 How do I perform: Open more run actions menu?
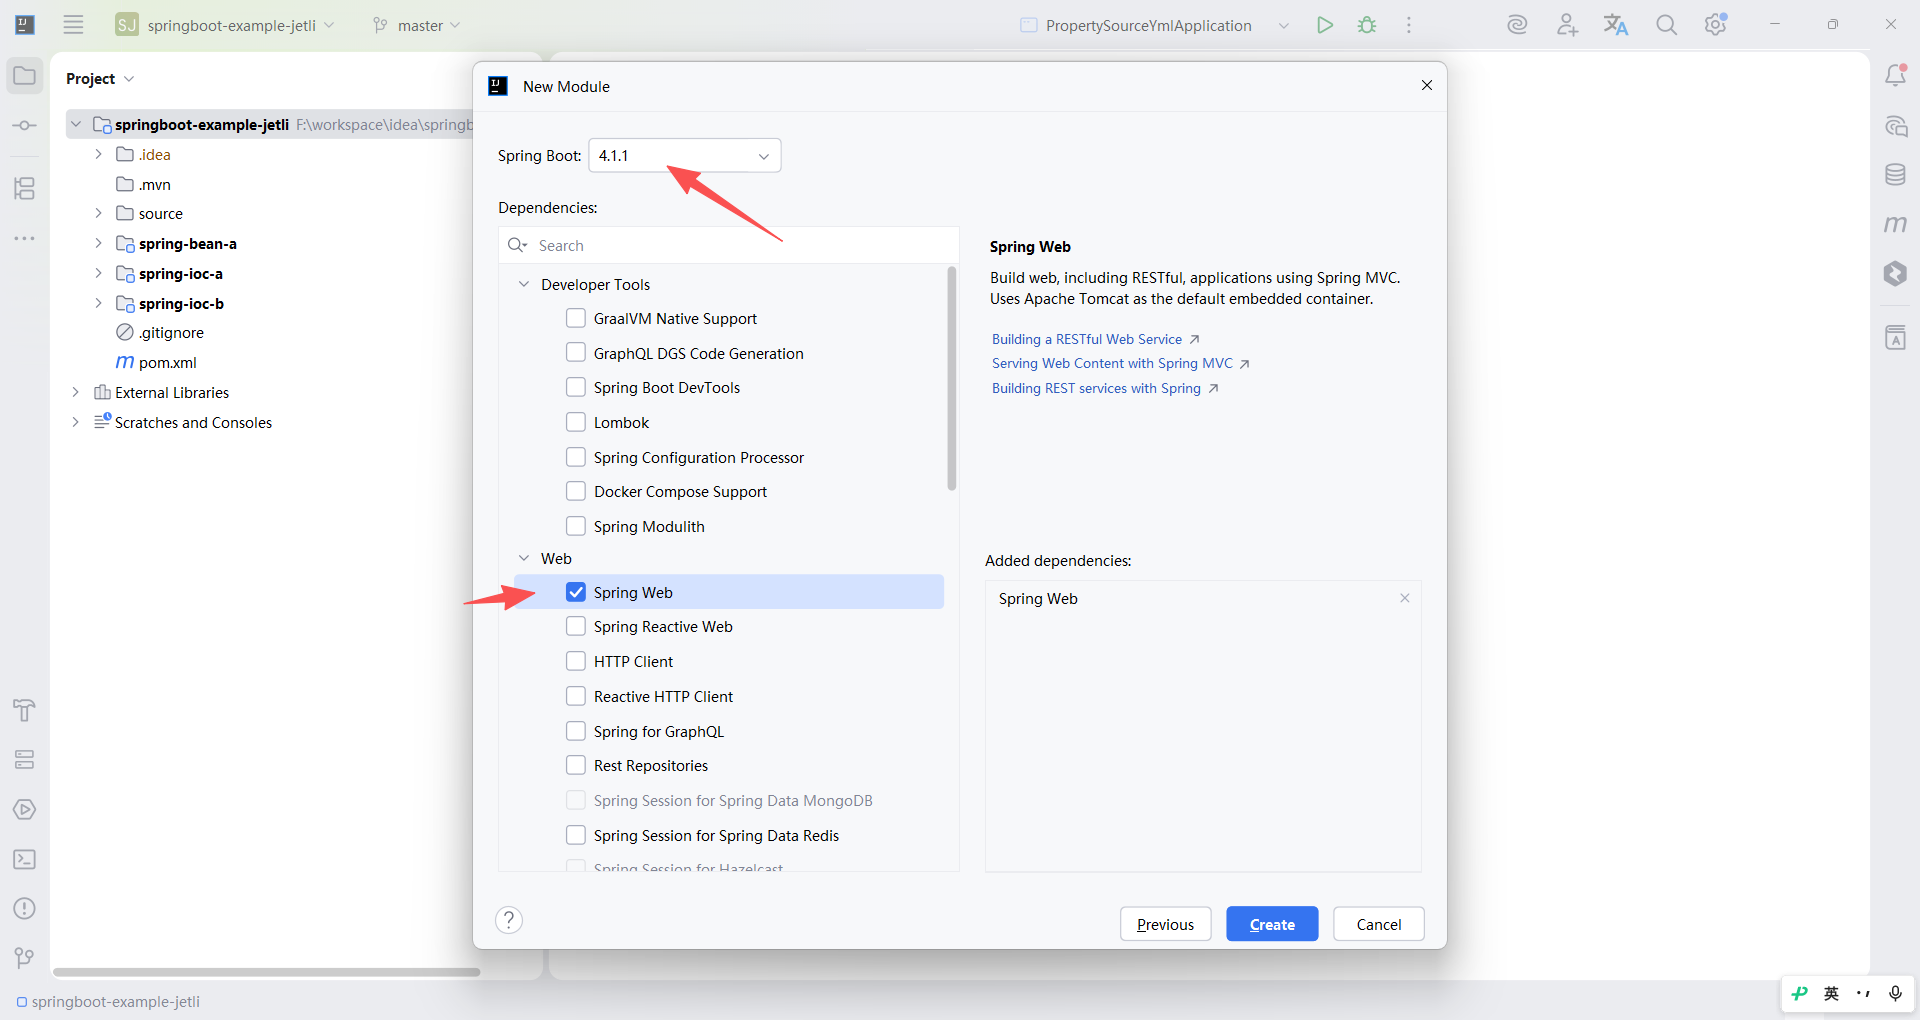pyautogui.click(x=1409, y=25)
